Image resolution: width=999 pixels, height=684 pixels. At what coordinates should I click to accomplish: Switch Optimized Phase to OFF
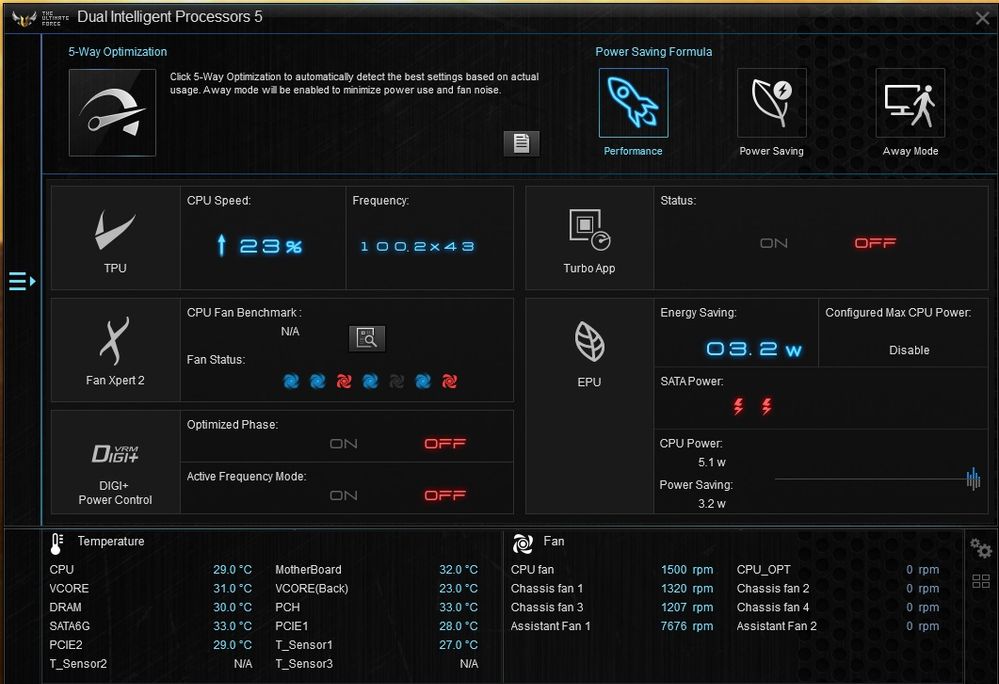pyautogui.click(x=445, y=444)
